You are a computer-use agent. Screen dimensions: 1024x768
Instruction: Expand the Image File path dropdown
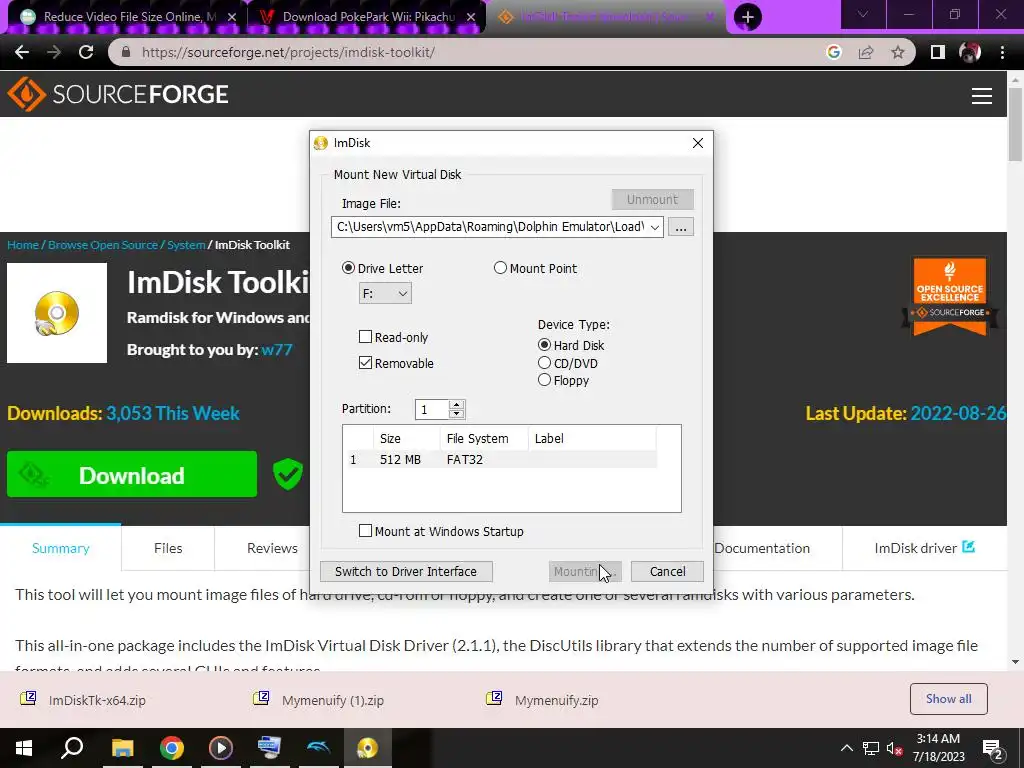[x=654, y=227]
